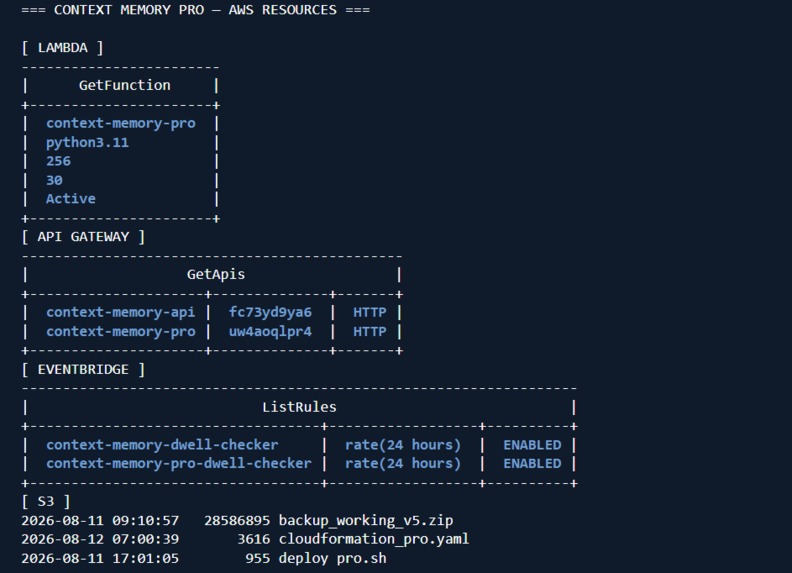Select the Active state value
Viewport: 792px width, 573px height.
(x=71, y=199)
